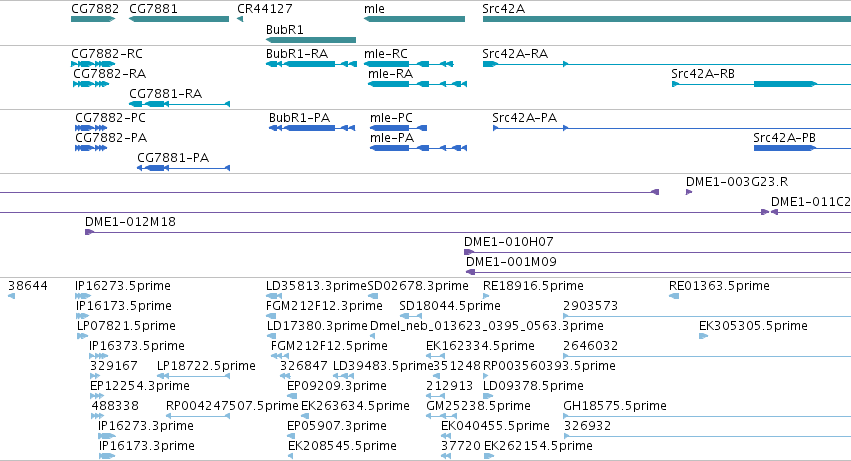Viewport: 851px width, 461px height.
Task: Click the EP05907.3prime EST label
Action: 336,426
